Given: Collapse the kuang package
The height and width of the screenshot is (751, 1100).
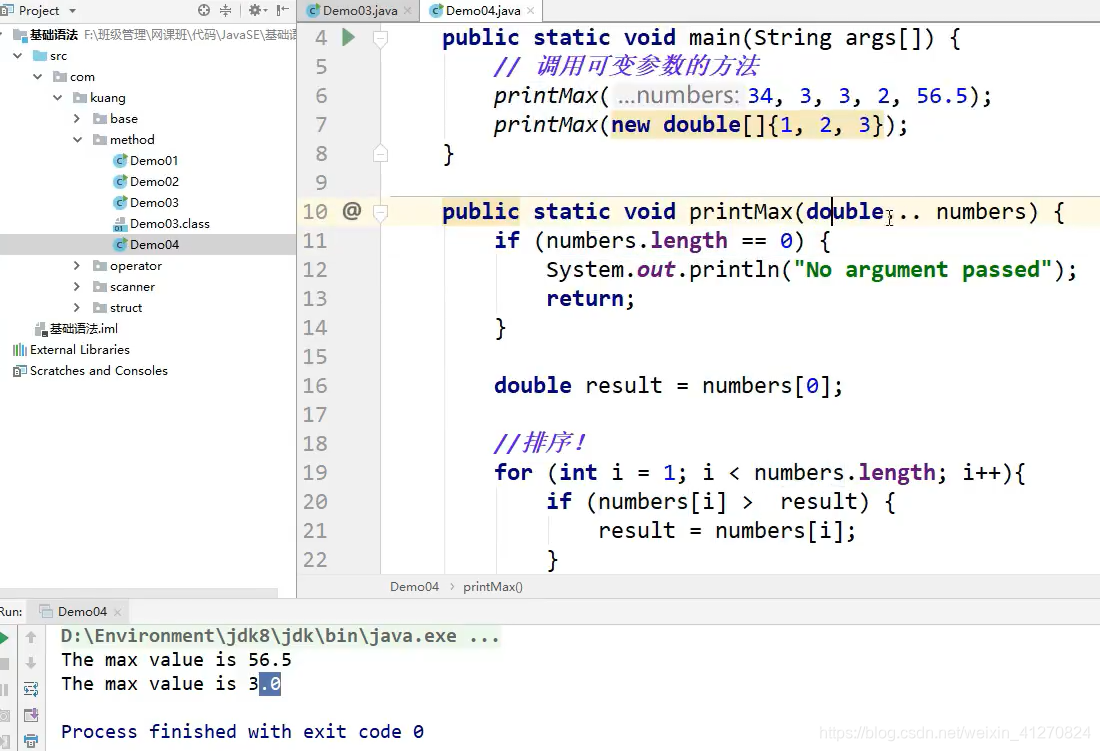Looking at the screenshot, I should pos(58,97).
